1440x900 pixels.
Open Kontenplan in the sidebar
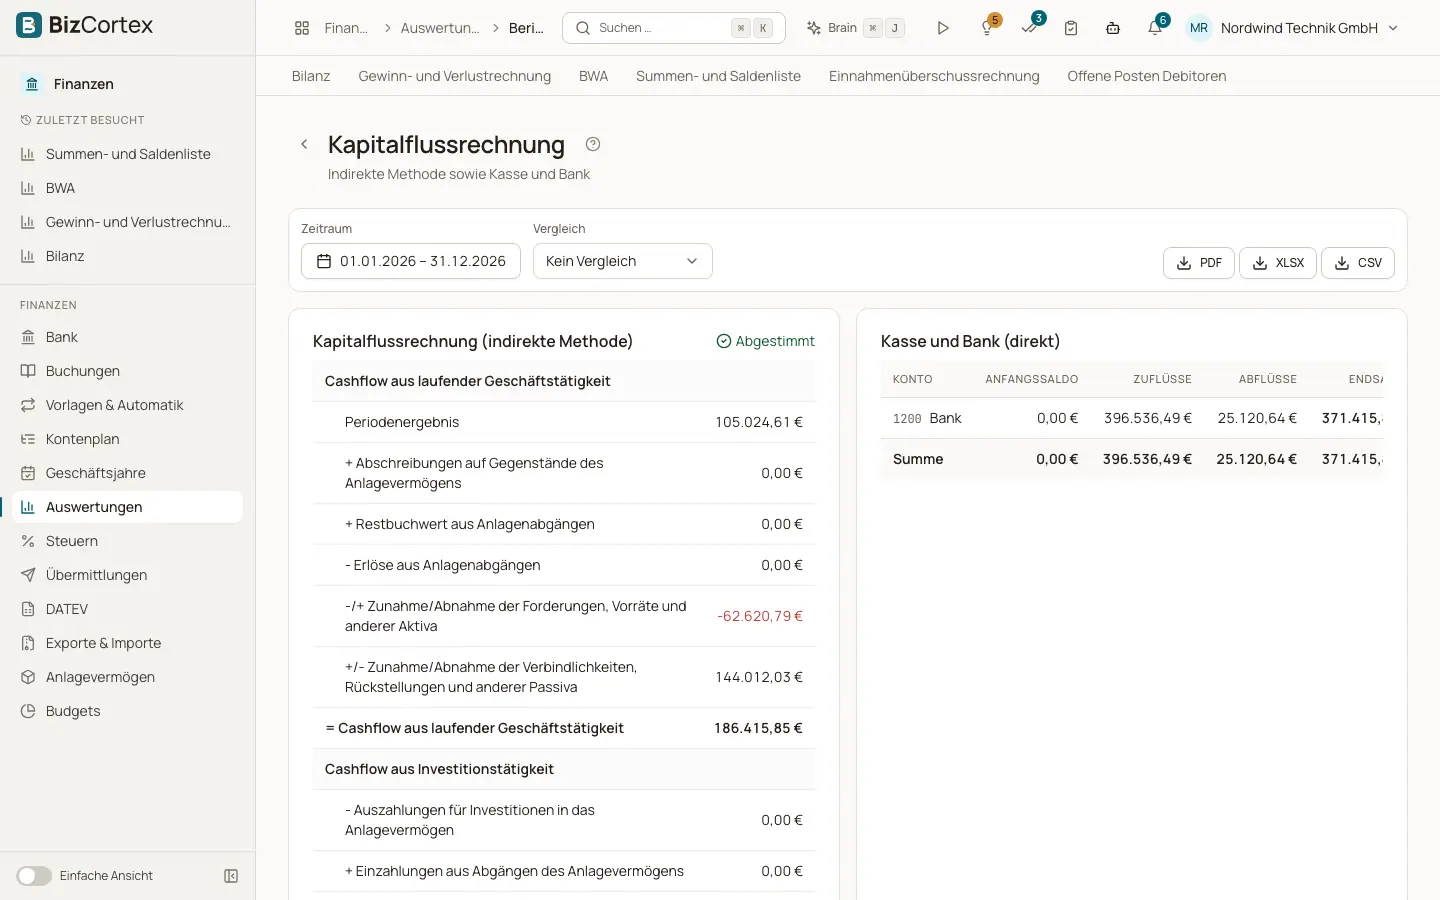point(128,439)
